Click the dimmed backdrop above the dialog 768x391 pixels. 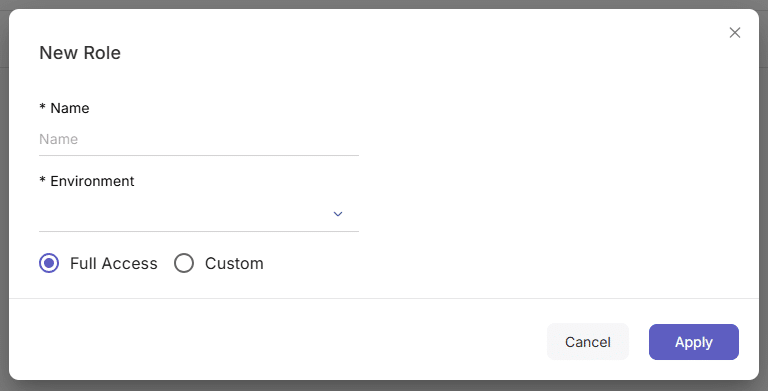pyautogui.click(x=384, y=4)
